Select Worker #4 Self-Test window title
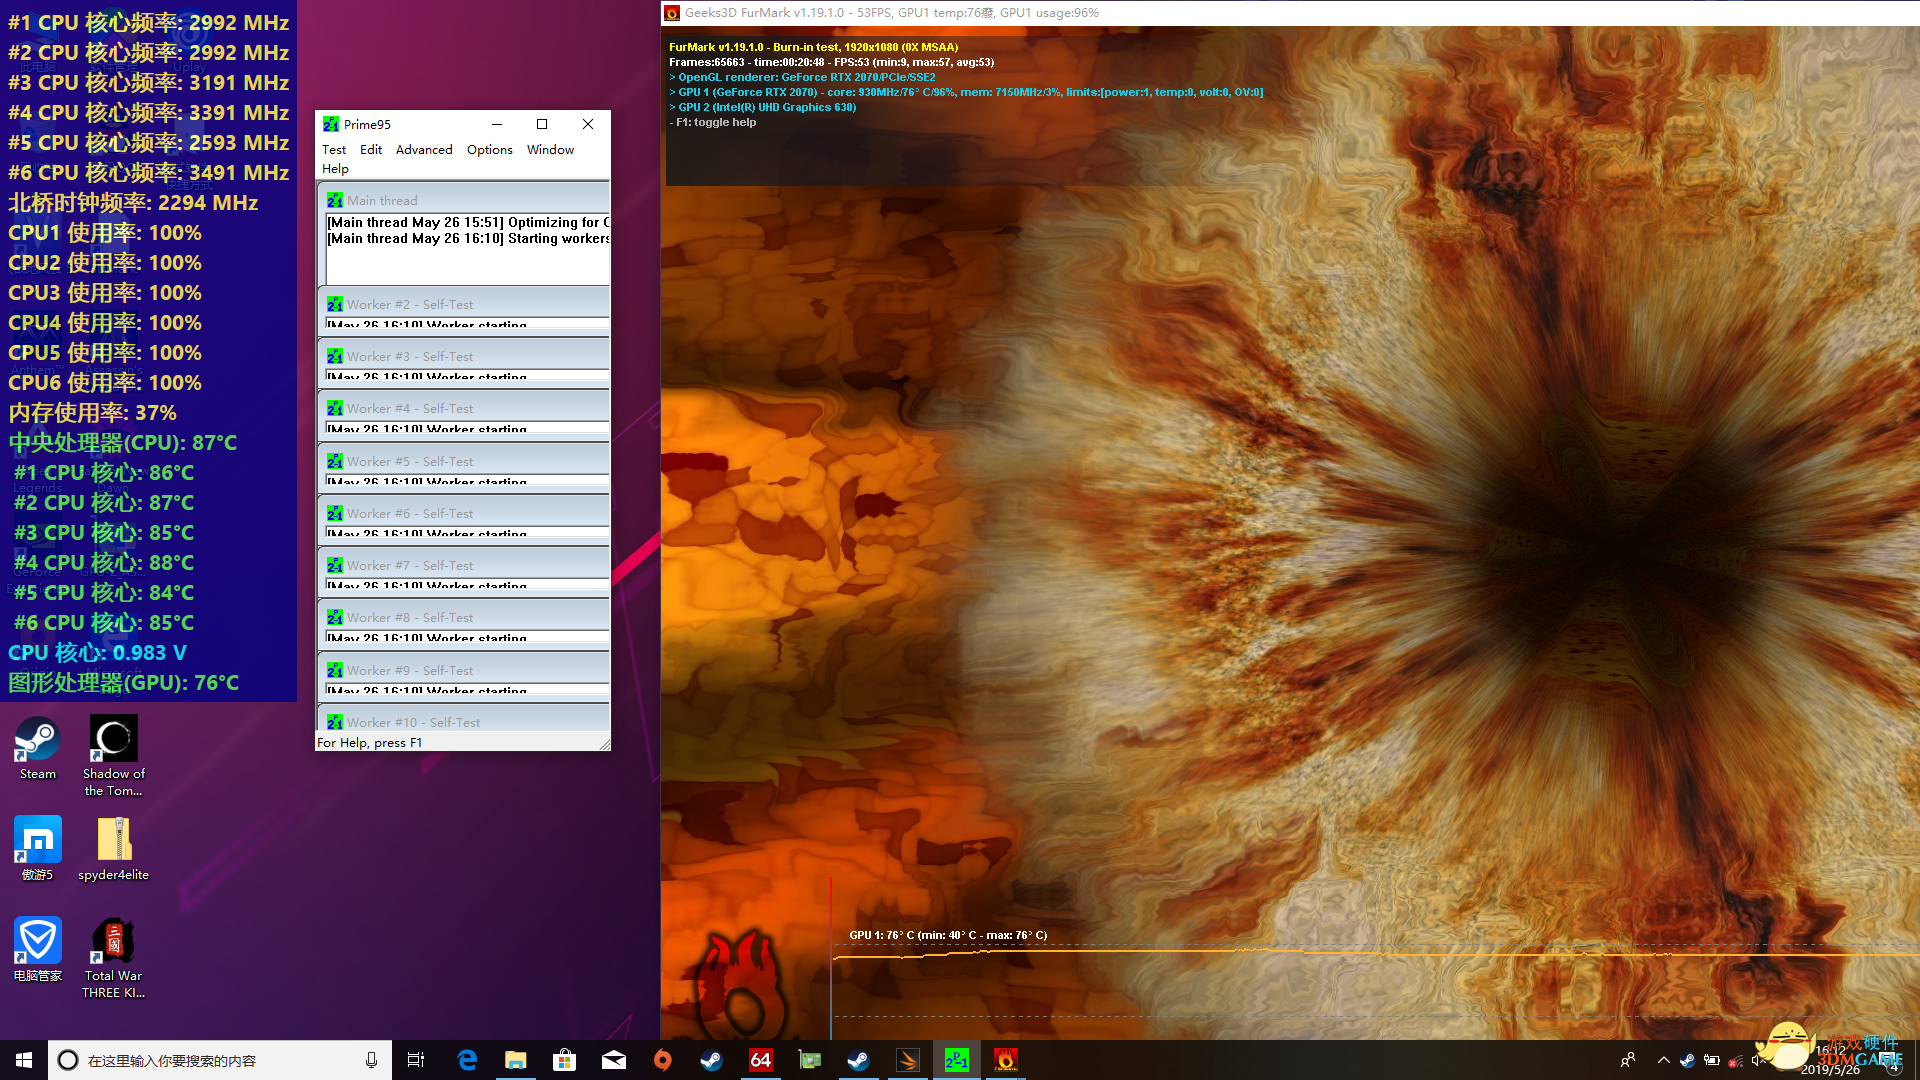This screenshot has height=1080, width=1920. tap(410, 409)
